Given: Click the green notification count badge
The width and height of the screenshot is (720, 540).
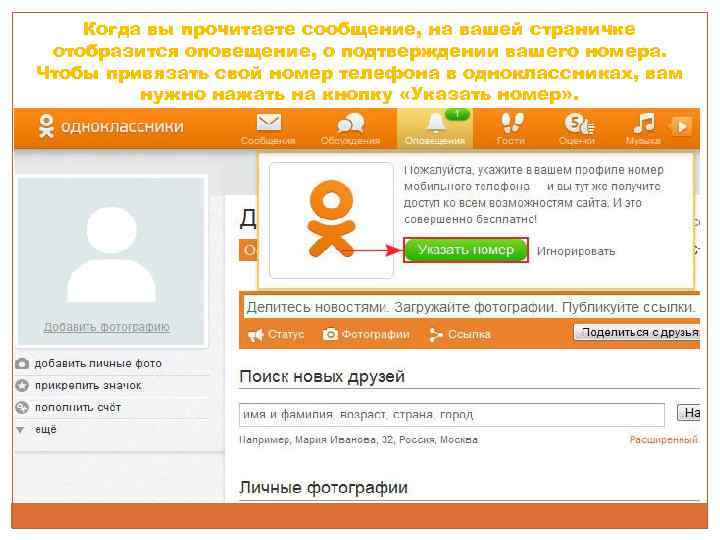Looking at the screenshot, I should pos(457,114).
